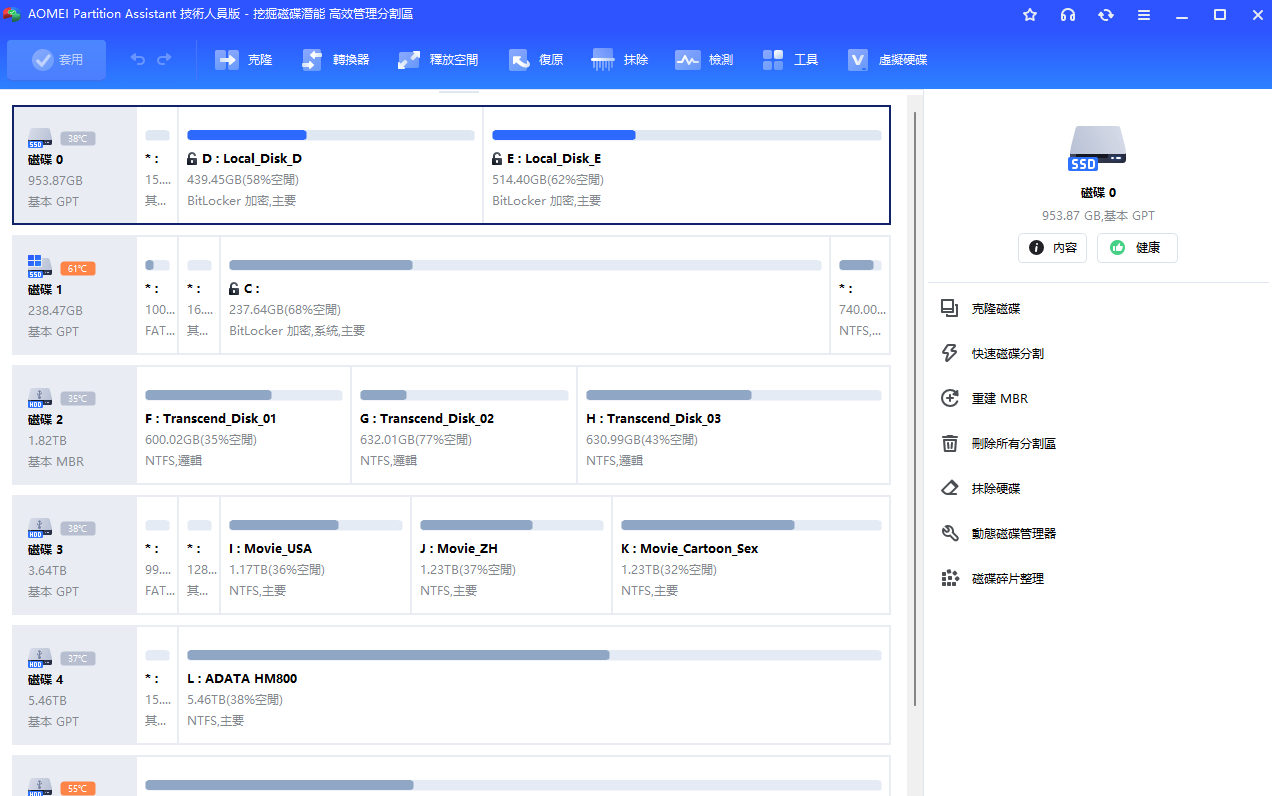Select 快速磁碟分割 quick partition option
The width and height of the screenshot is (1272, 796).
(x=1008, y=354)
